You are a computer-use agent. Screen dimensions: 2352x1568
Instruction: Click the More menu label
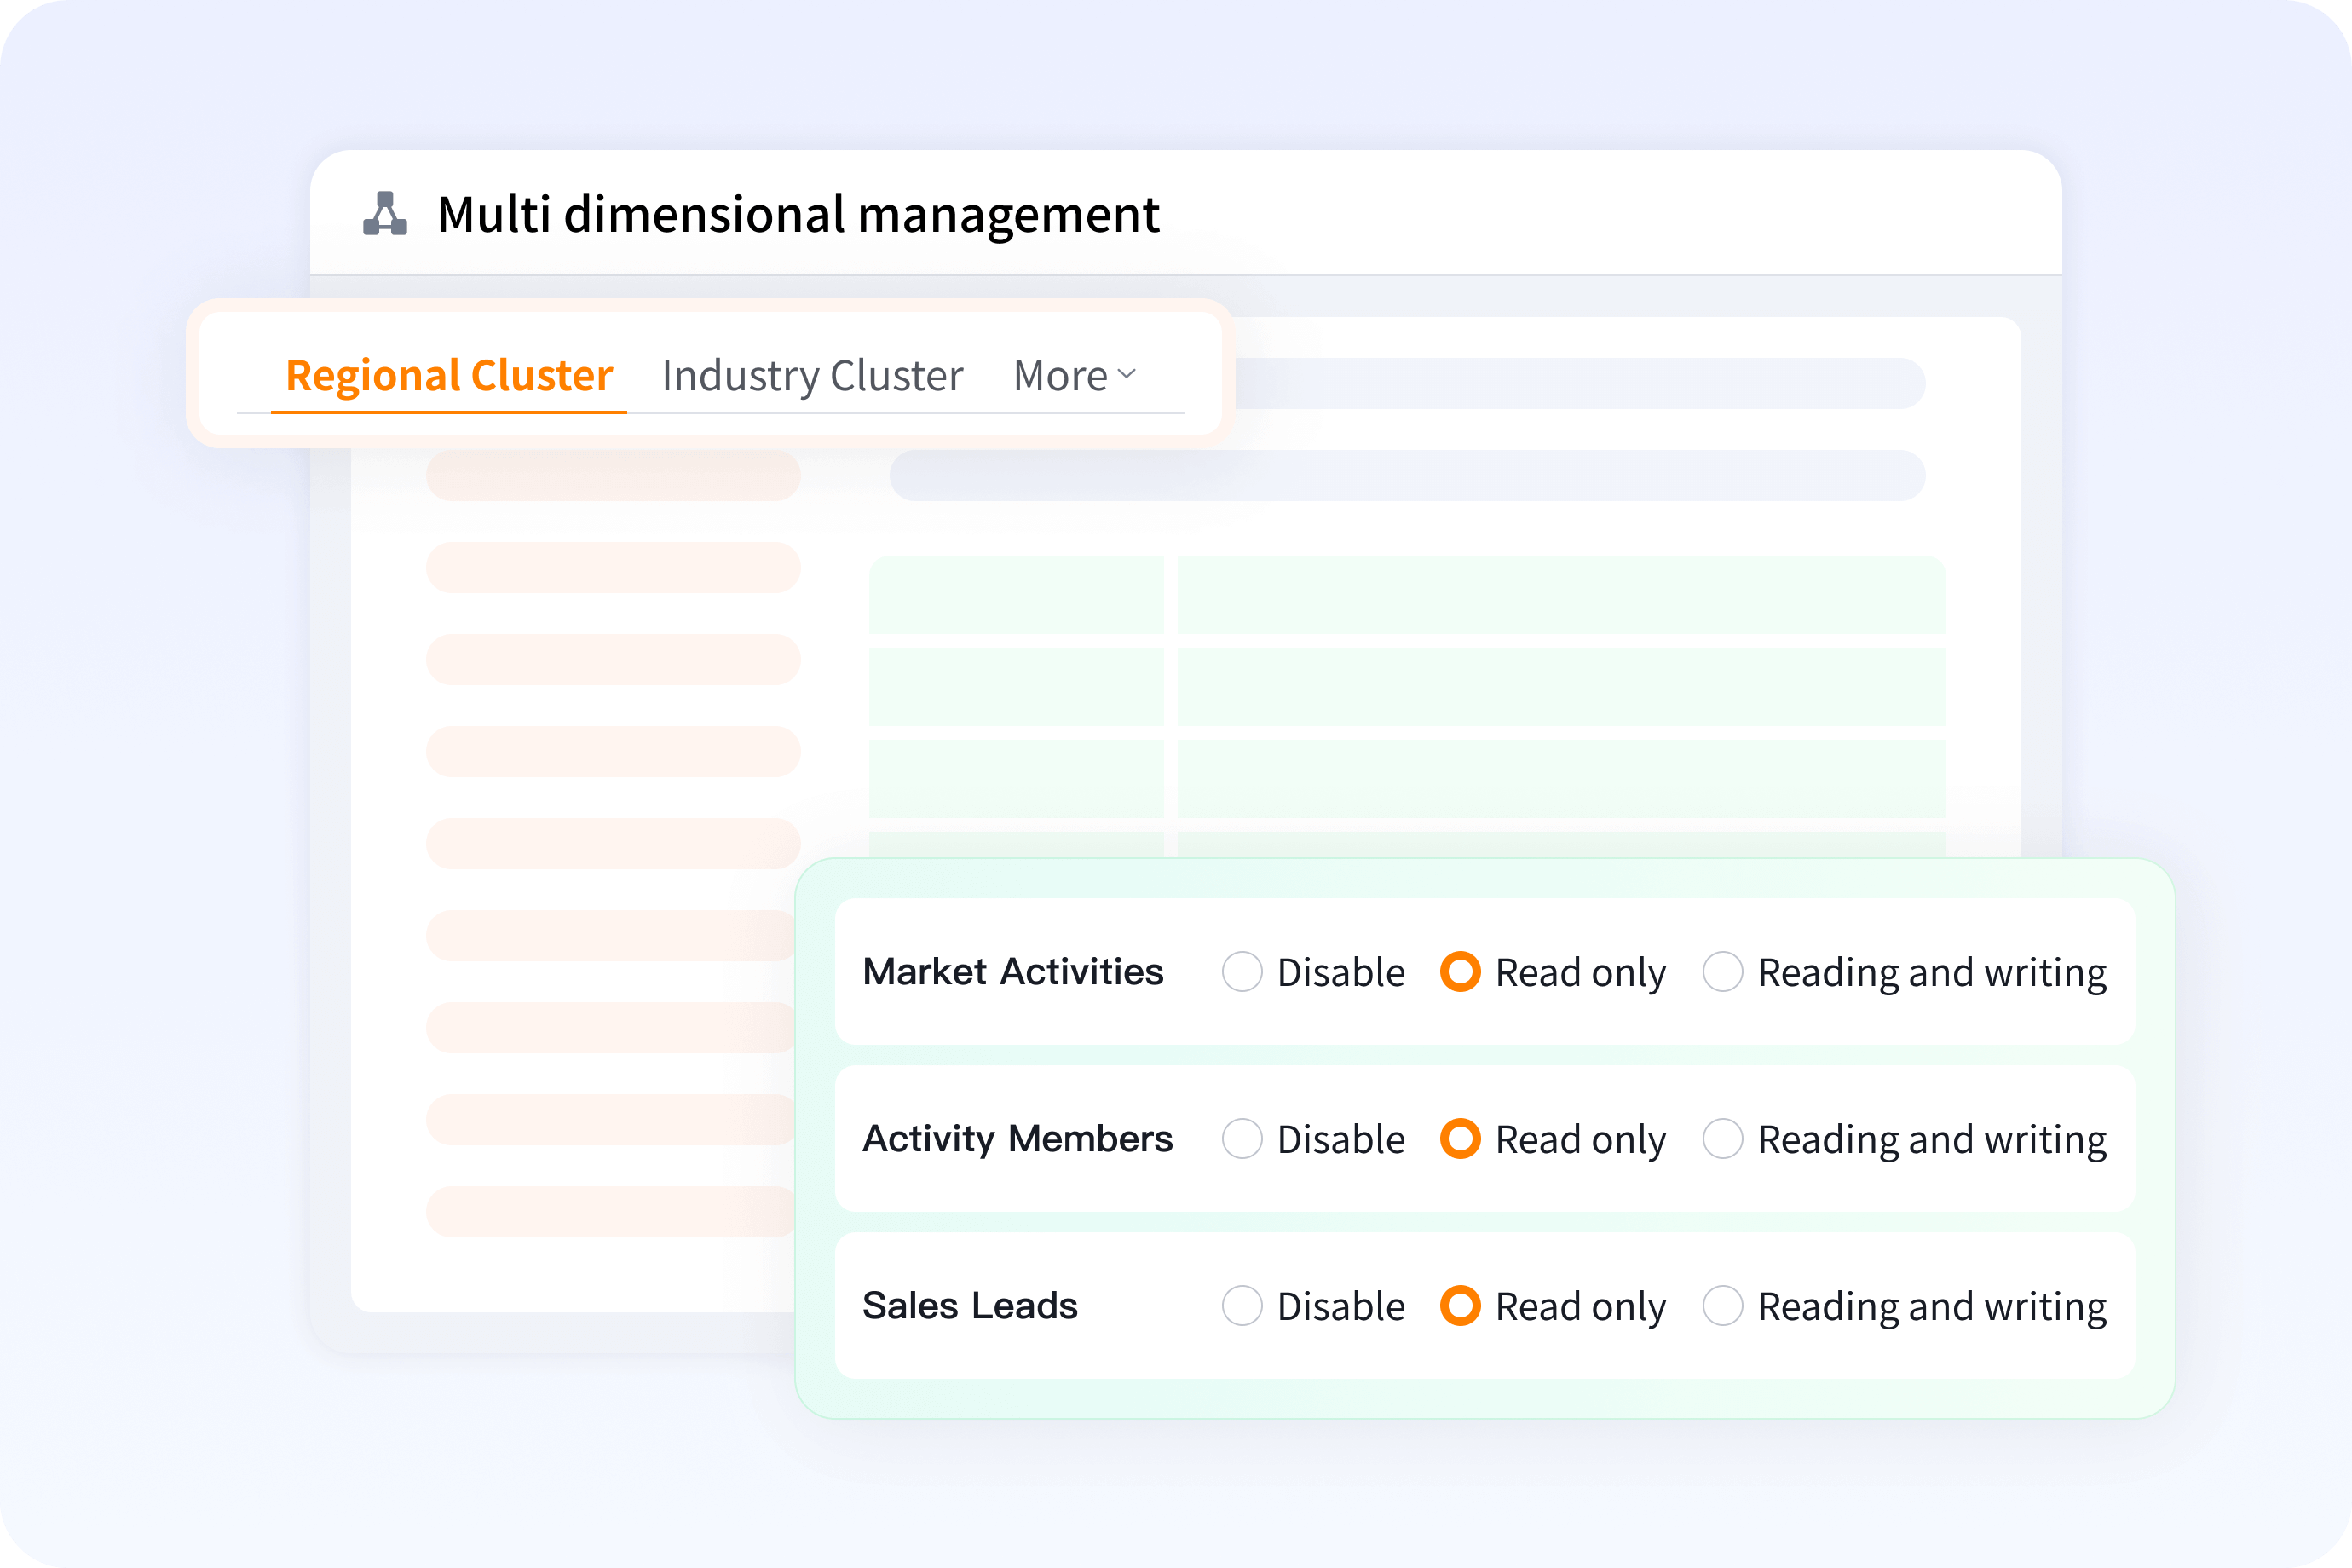click(1060, 376)
